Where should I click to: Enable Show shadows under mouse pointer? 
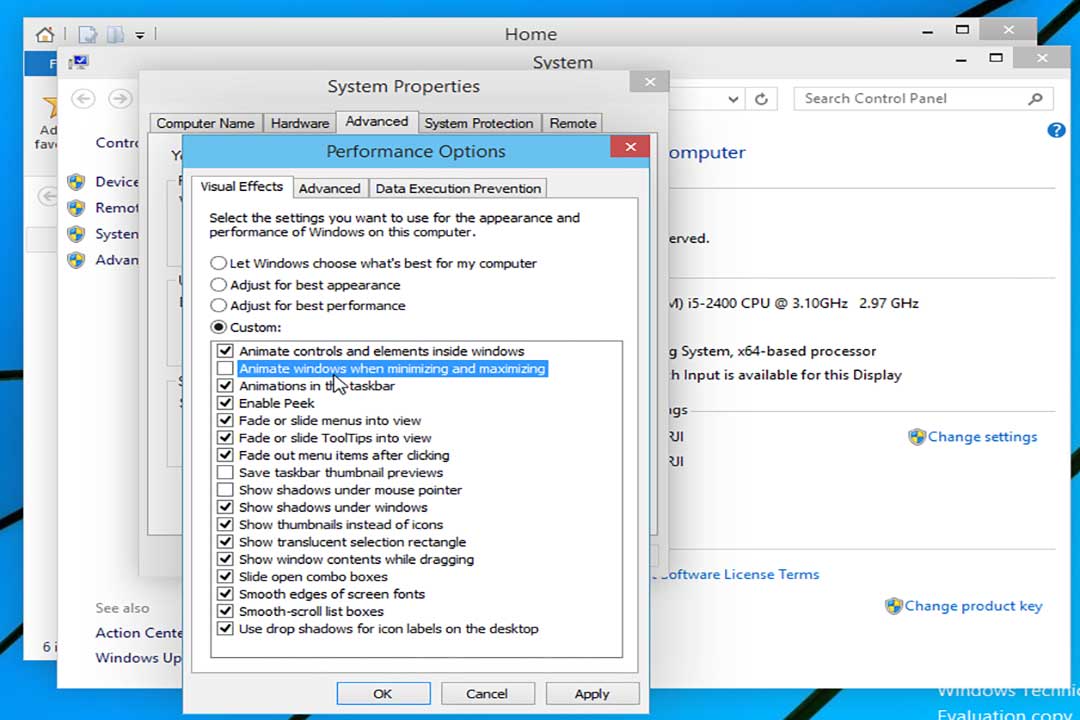(225, 490)
